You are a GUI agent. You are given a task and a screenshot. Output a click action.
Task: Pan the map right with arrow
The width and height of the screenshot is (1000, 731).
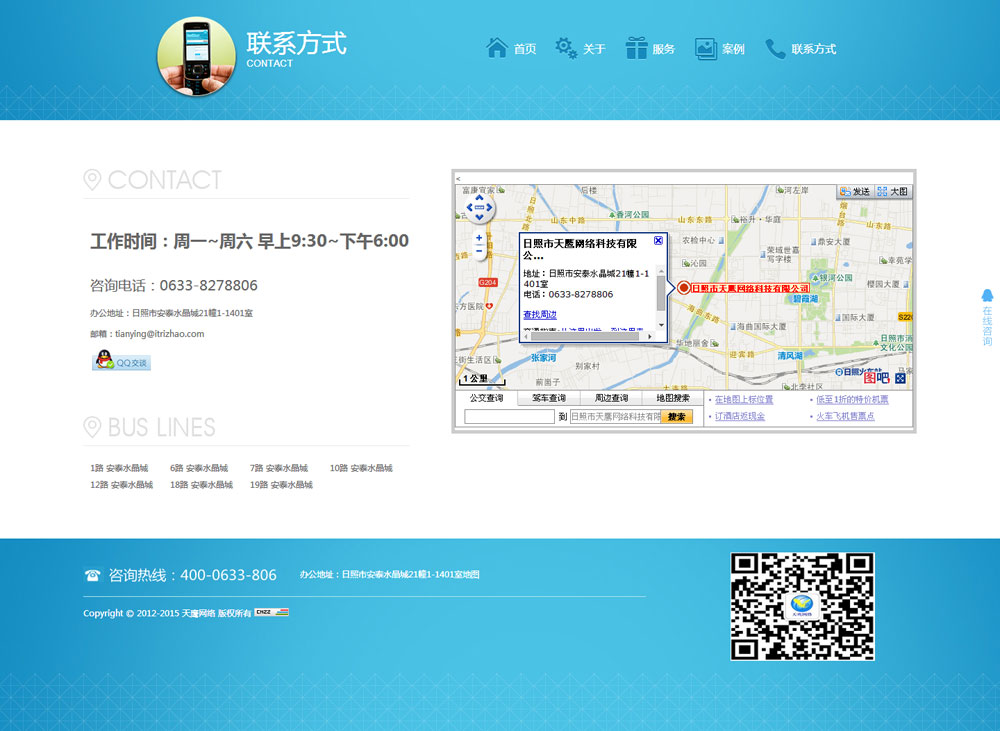489,207
